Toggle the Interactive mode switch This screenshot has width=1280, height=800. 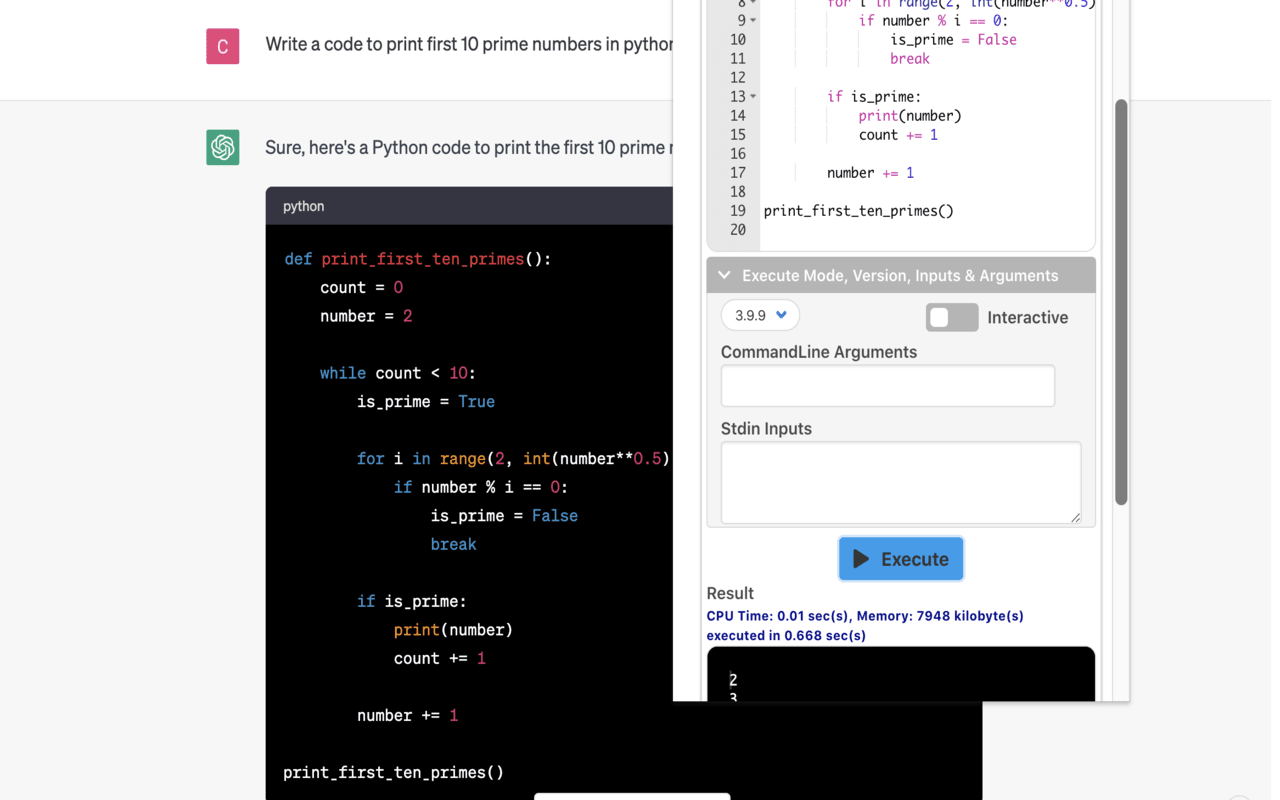(x=952, y=317)
